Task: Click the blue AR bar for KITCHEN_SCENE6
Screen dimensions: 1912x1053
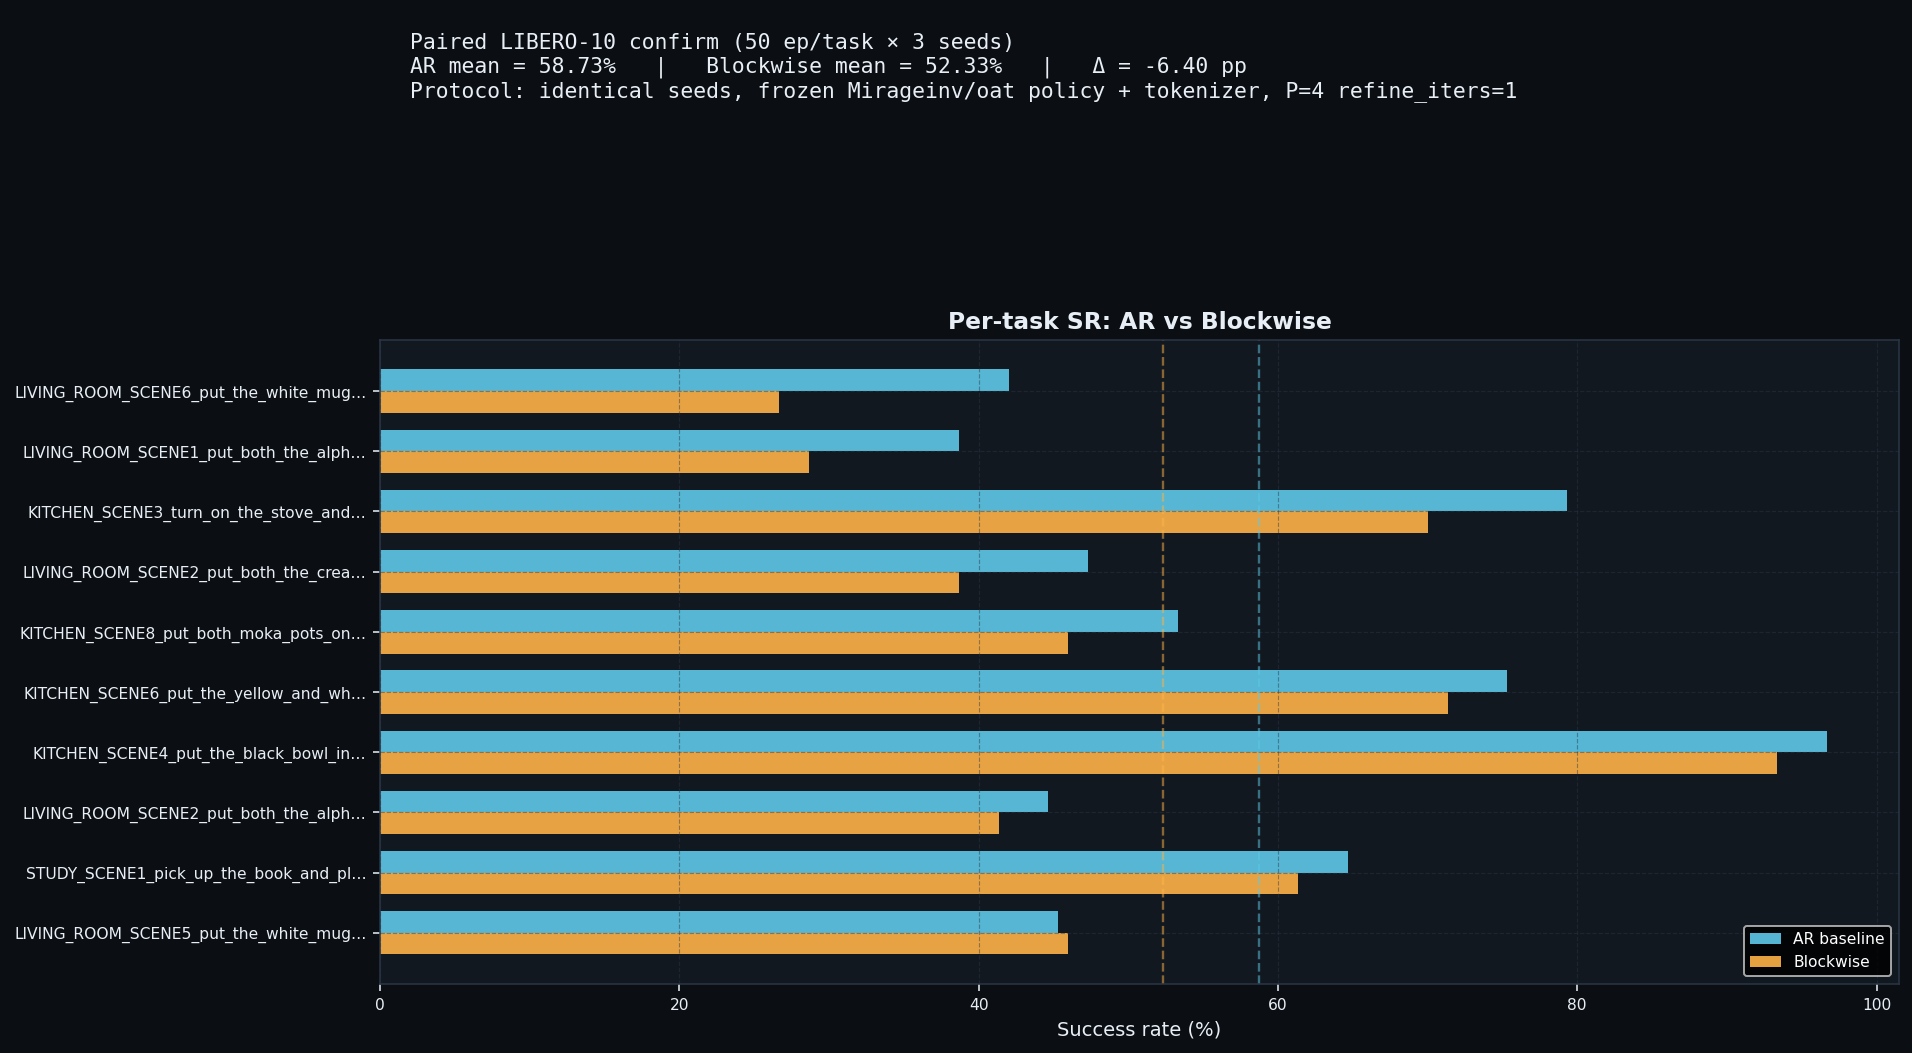Action: click(943, 681)
